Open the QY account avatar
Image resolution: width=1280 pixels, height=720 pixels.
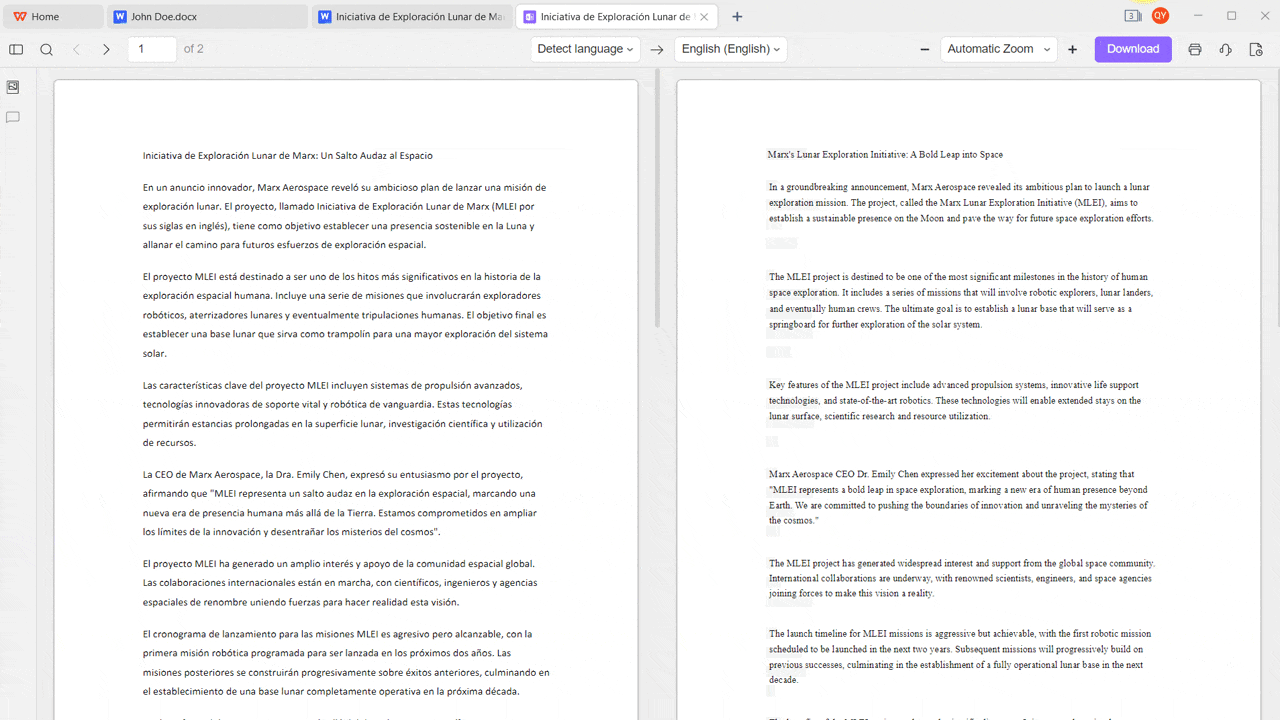(1160, 16)
